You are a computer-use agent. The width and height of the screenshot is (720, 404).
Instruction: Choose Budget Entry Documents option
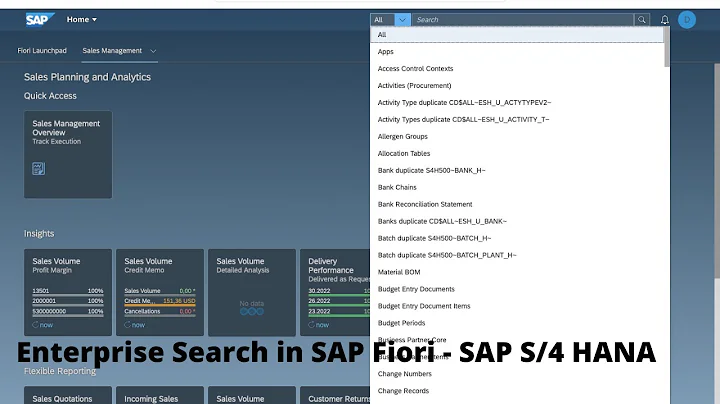517,289
